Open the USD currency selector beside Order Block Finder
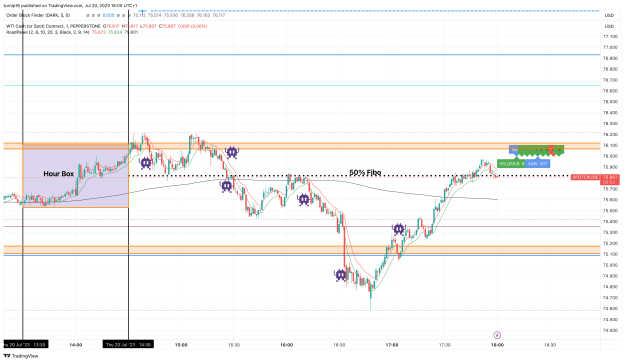625x362 pixels. point(609,15)
